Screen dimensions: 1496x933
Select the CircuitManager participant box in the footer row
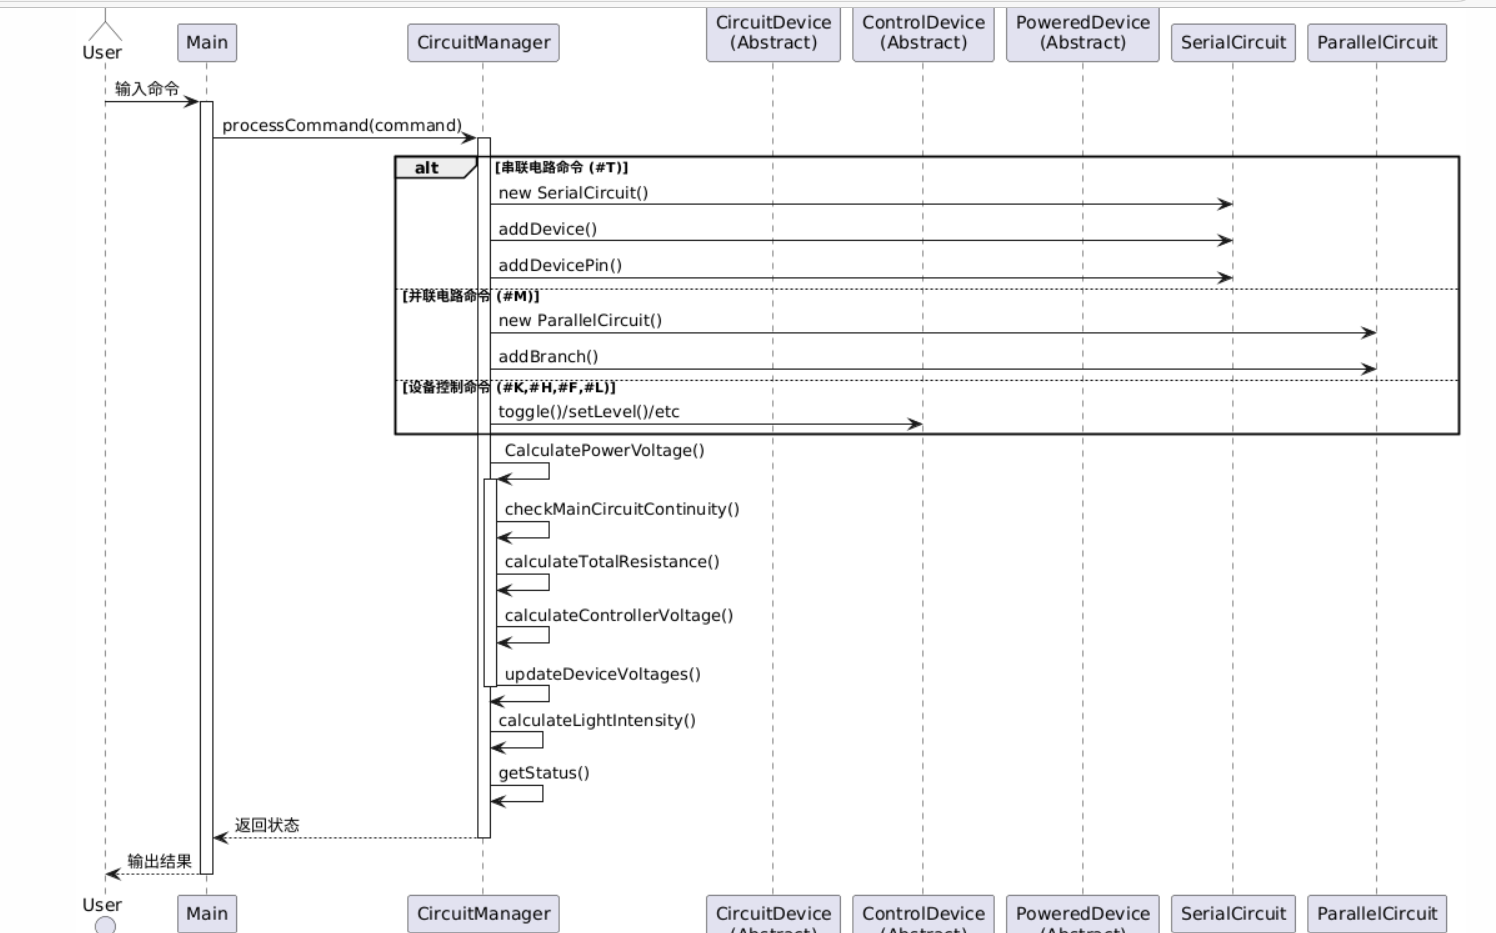pyautogui.click(x=483, y=914)
